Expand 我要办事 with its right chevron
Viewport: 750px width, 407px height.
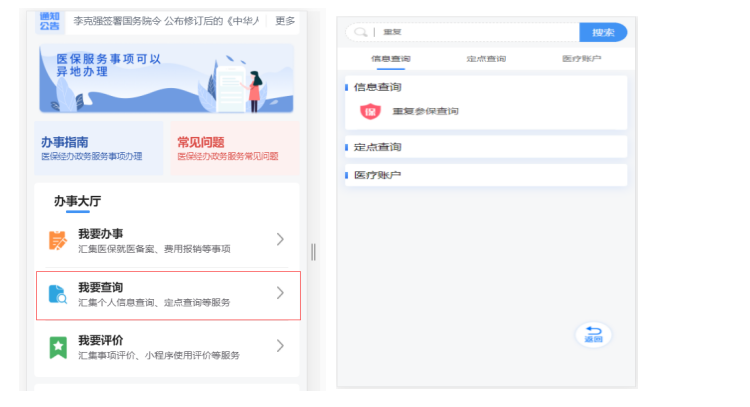[x=280, y=240]
